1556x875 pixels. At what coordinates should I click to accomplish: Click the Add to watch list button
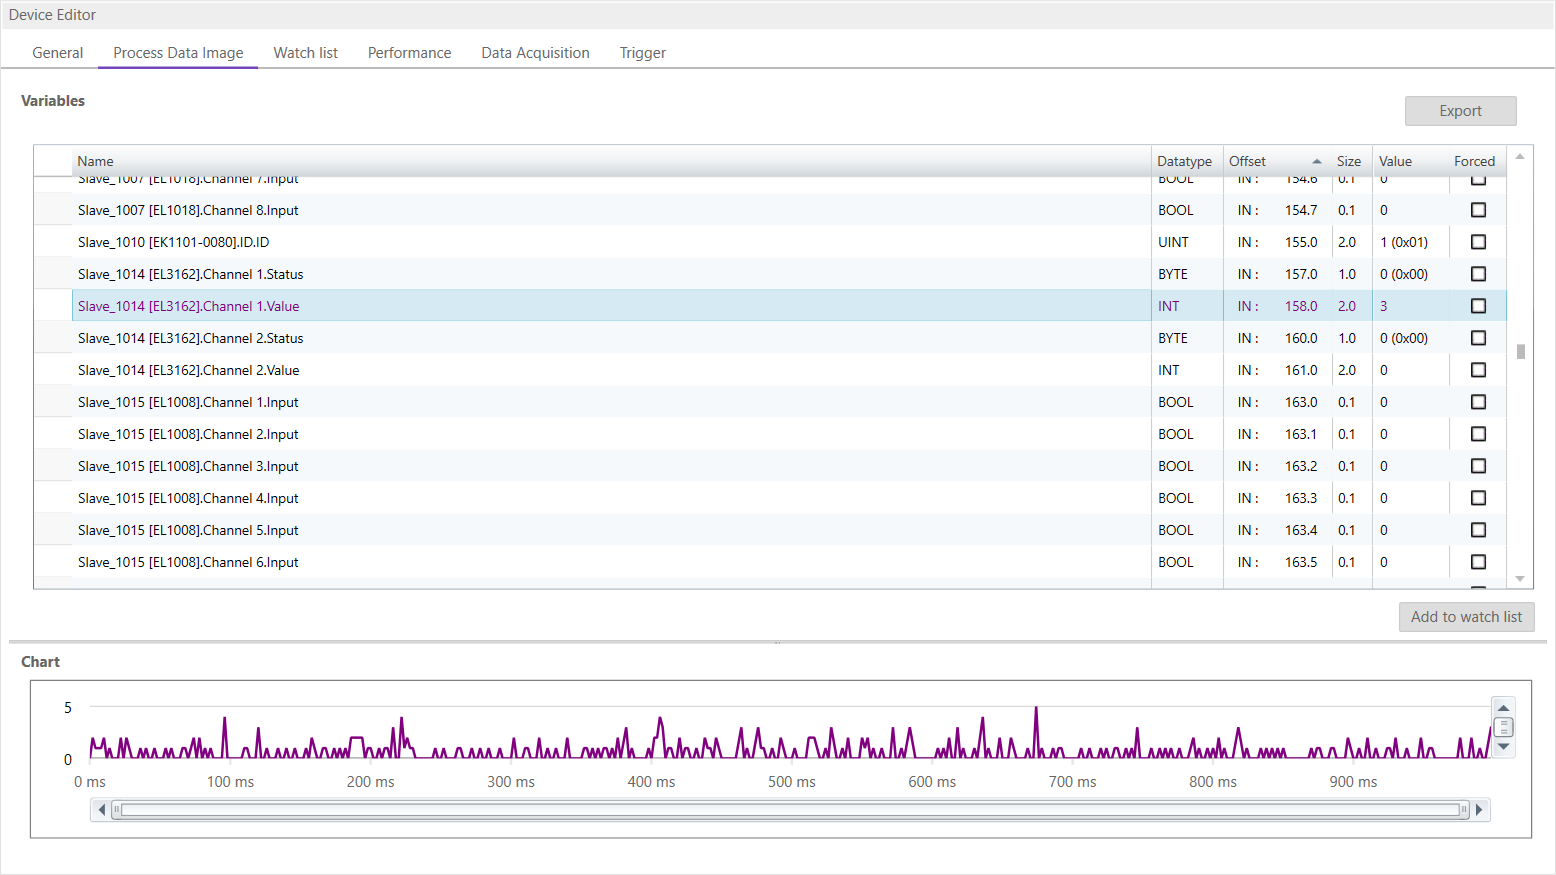[1466, 617]
